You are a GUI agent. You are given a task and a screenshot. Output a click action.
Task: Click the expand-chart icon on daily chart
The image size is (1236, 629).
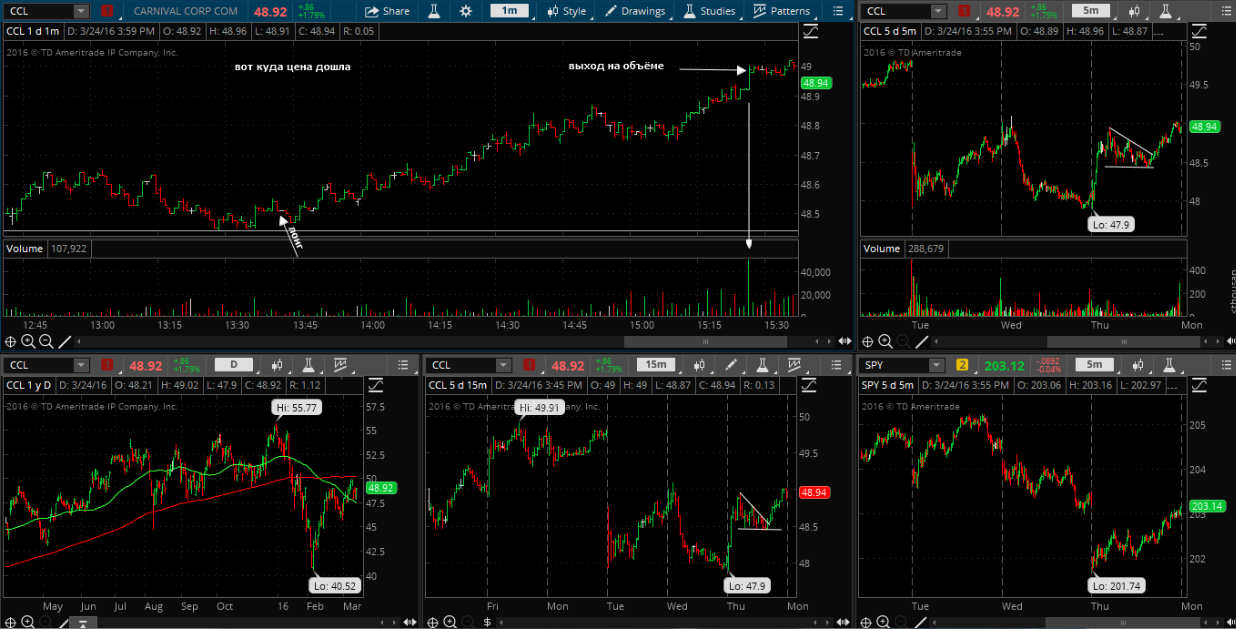point(376,385)
